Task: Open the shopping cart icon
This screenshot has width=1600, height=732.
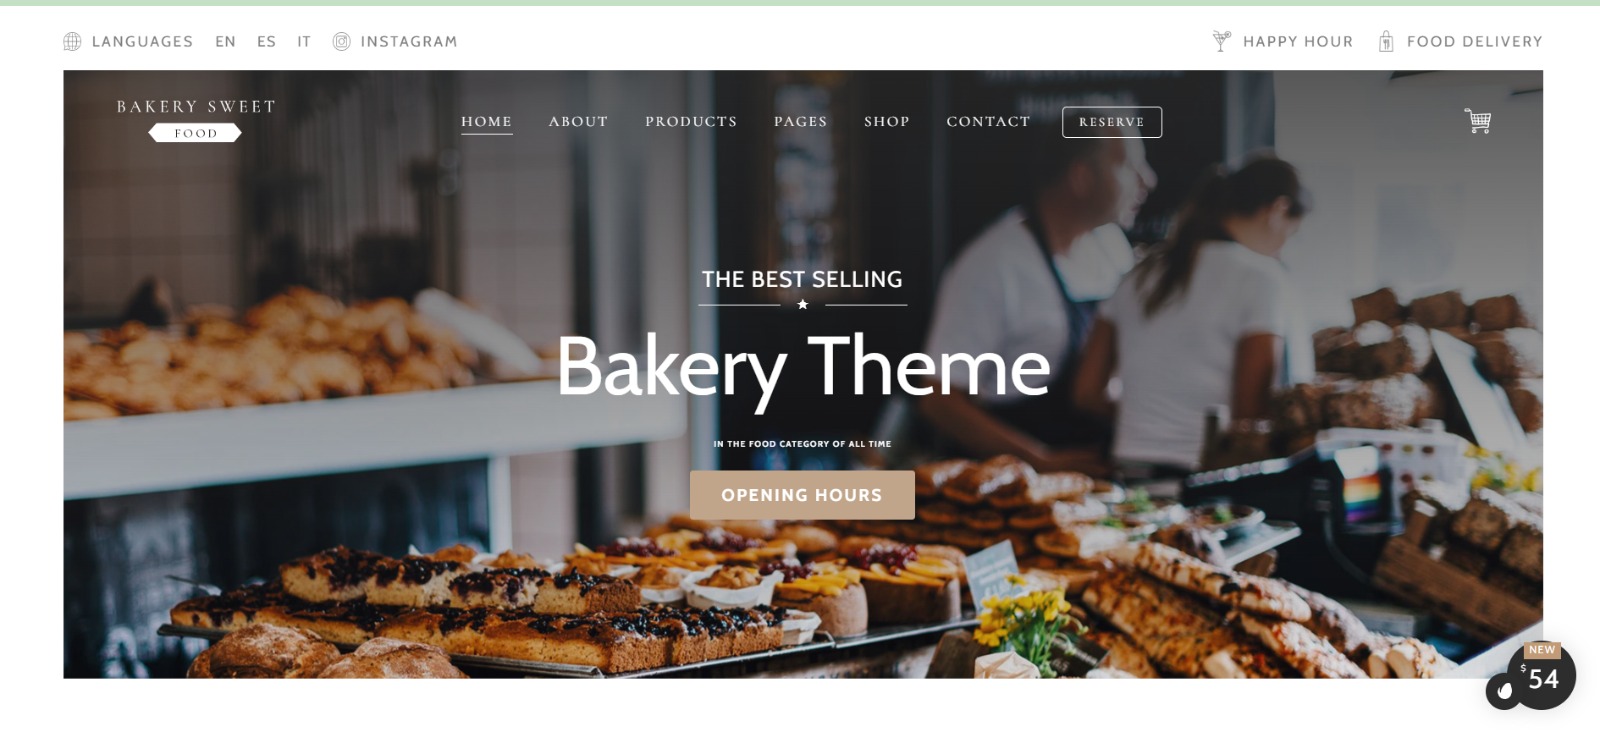Action: pyautogui.click(x=1478, y=121)
